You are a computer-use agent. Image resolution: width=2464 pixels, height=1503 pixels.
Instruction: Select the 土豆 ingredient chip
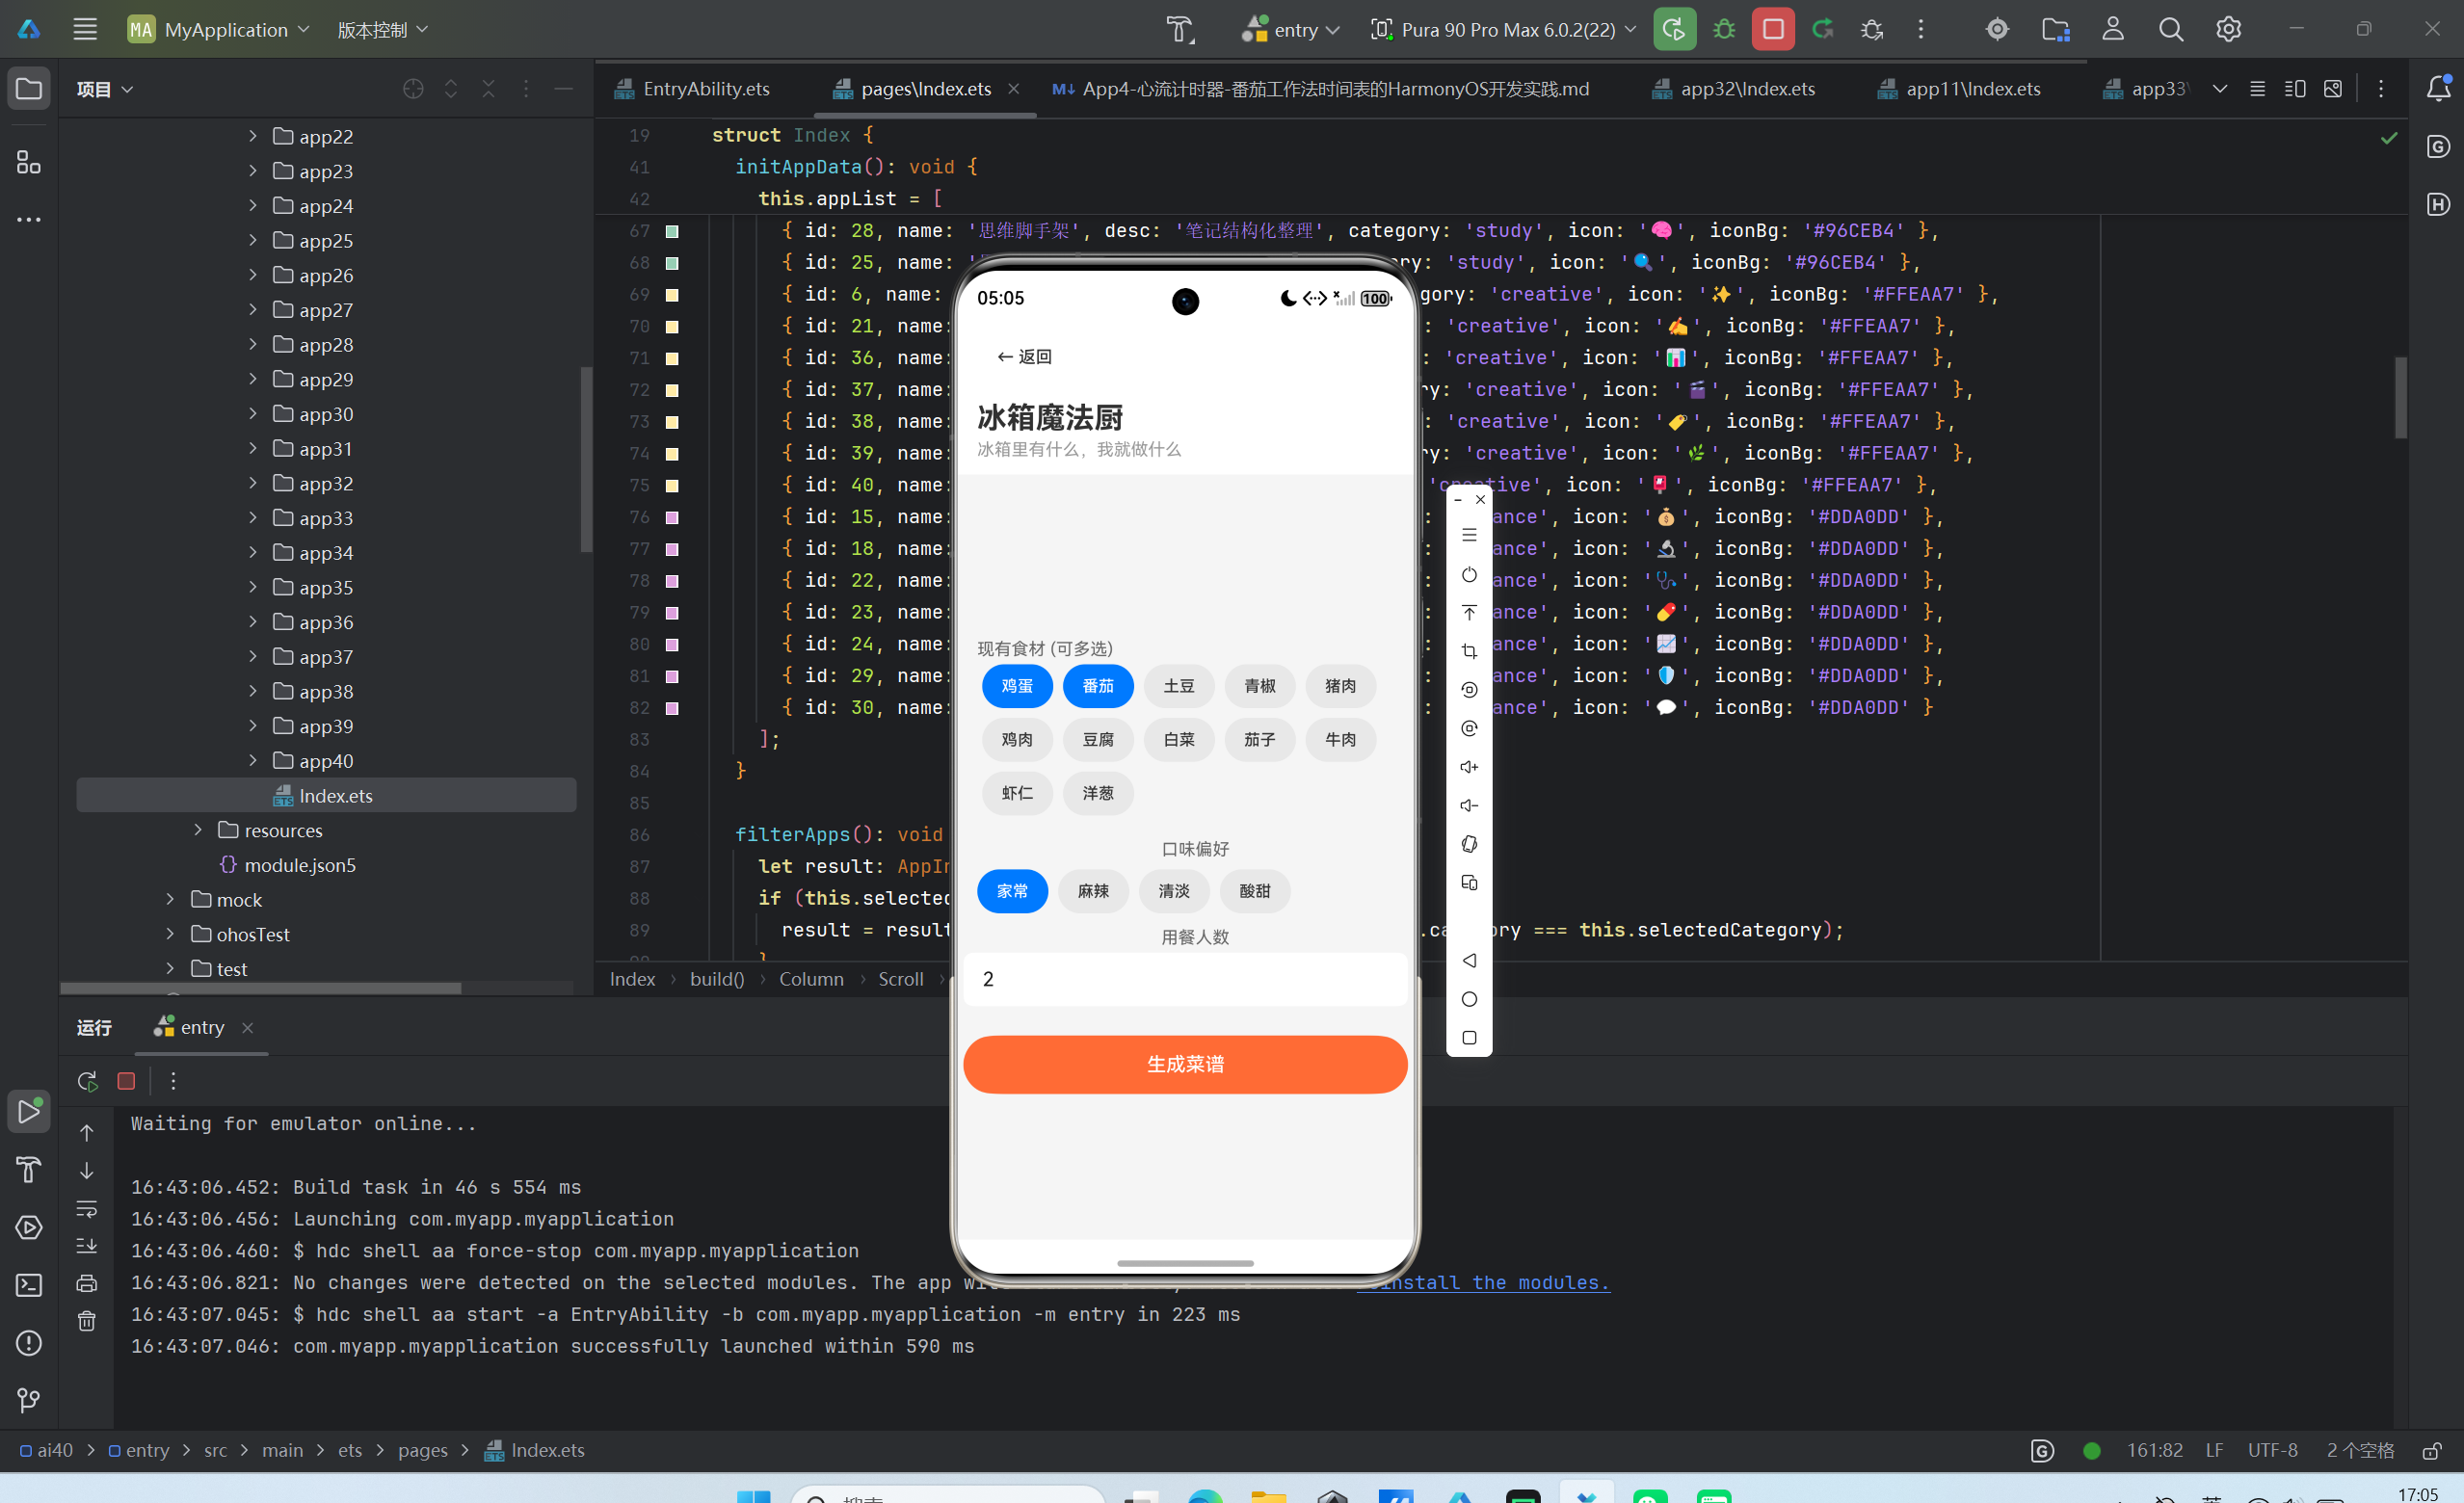click(1179, 686)
